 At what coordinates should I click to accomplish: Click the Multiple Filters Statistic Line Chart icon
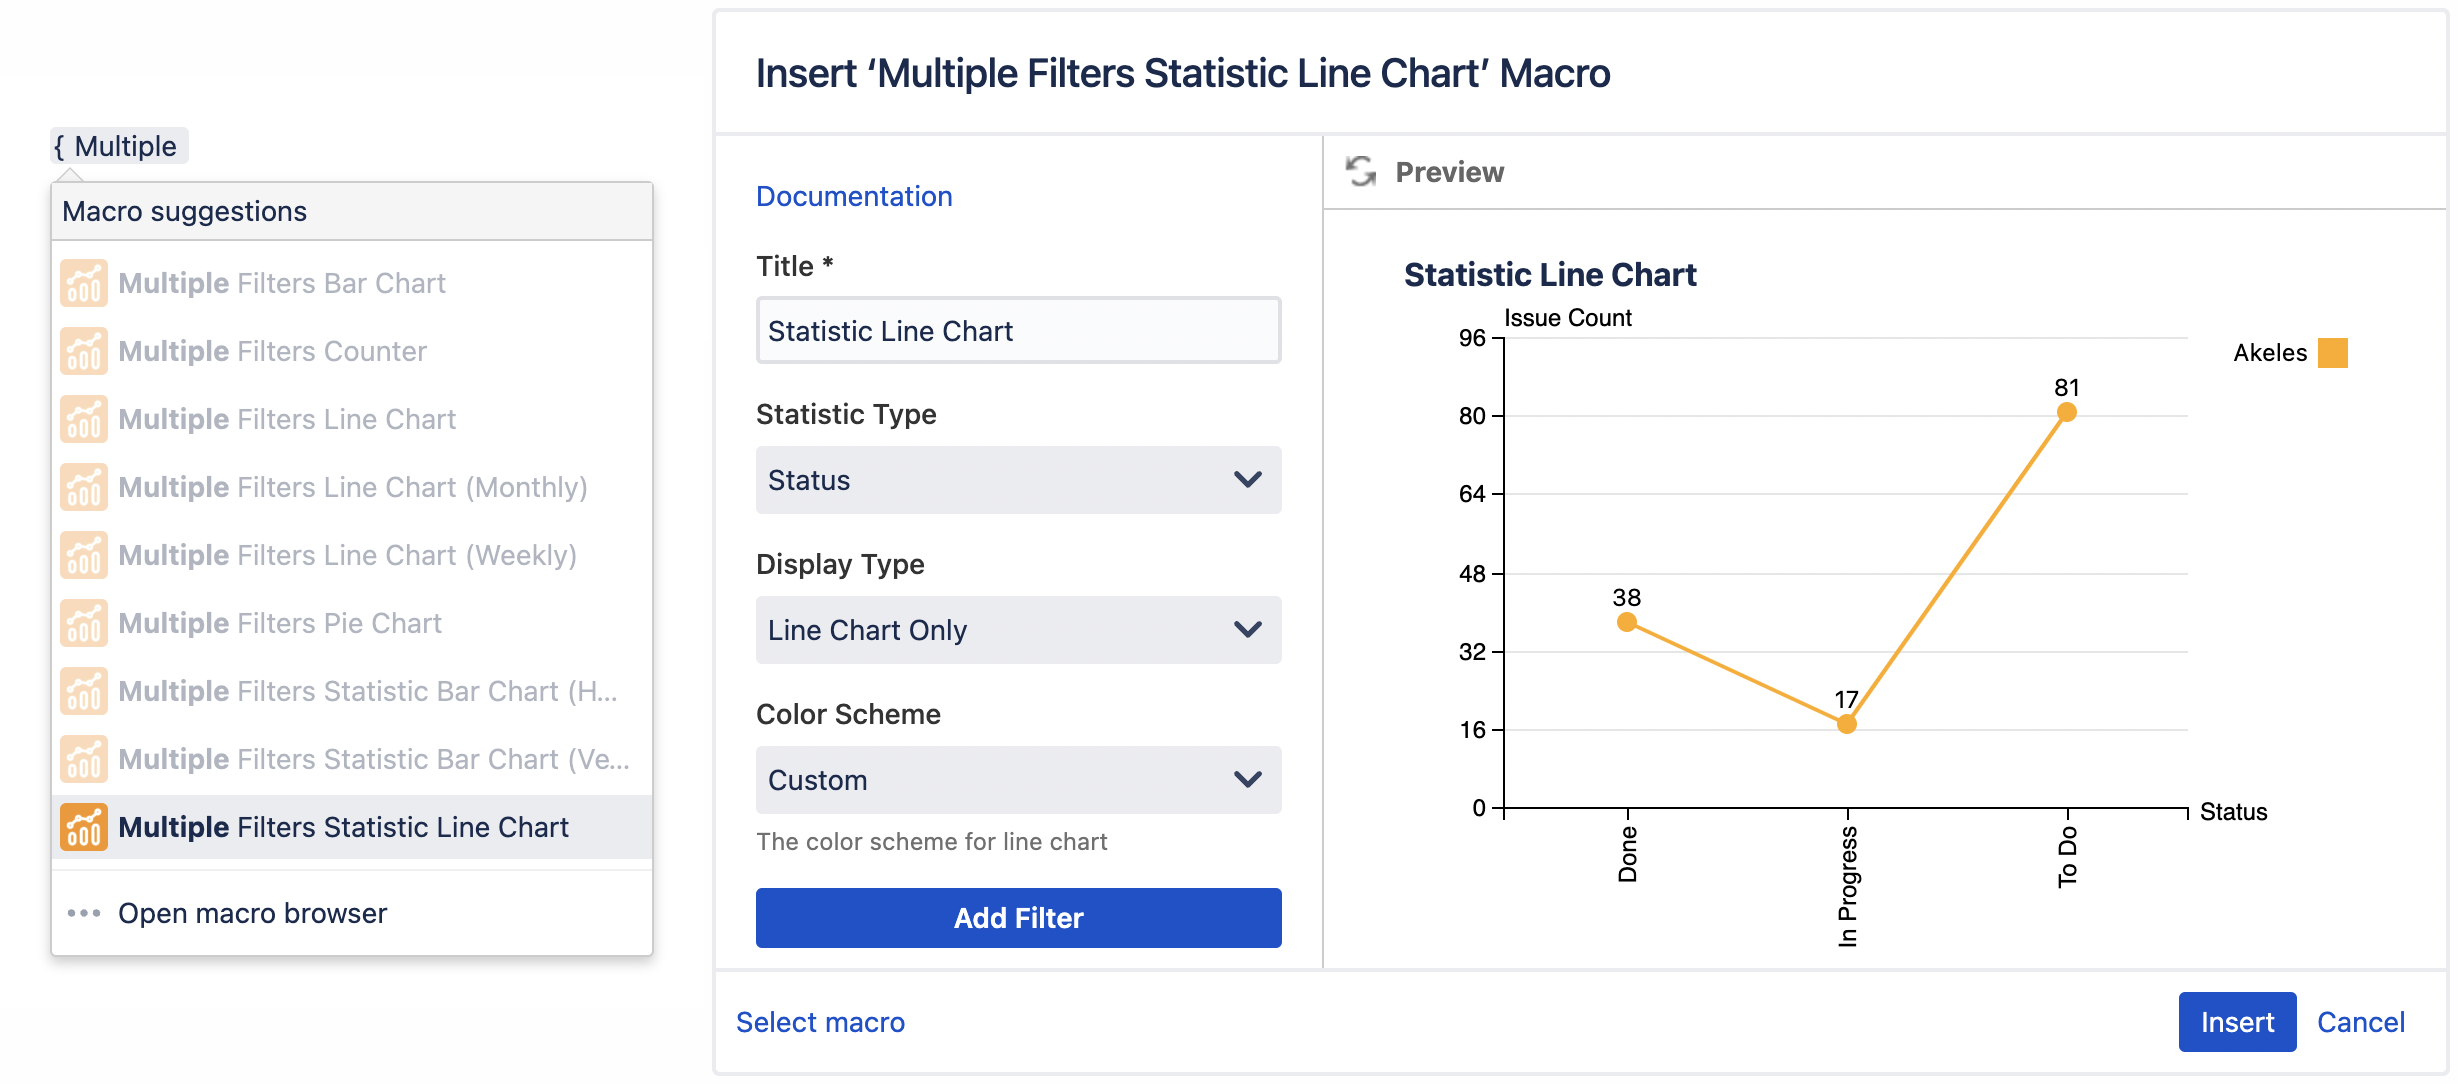click(x=84, y=827)
